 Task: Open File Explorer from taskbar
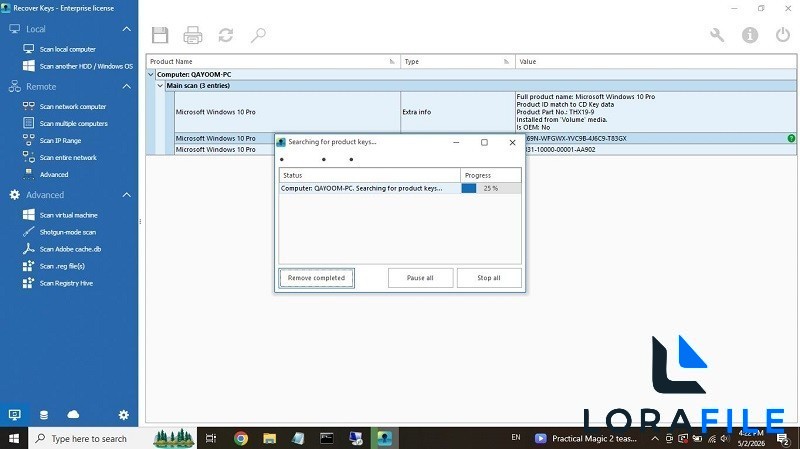tap(269, 438)
